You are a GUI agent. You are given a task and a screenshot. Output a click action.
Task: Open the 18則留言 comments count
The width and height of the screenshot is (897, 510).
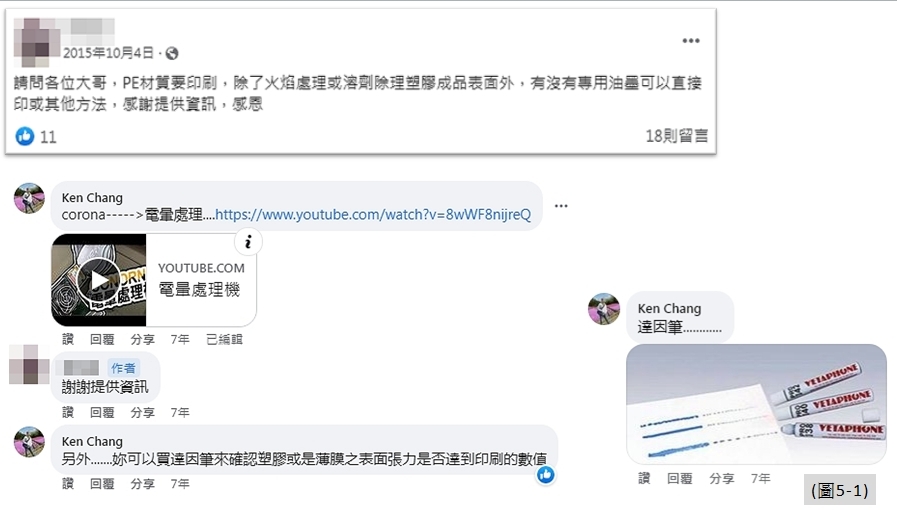click(677, 136)
